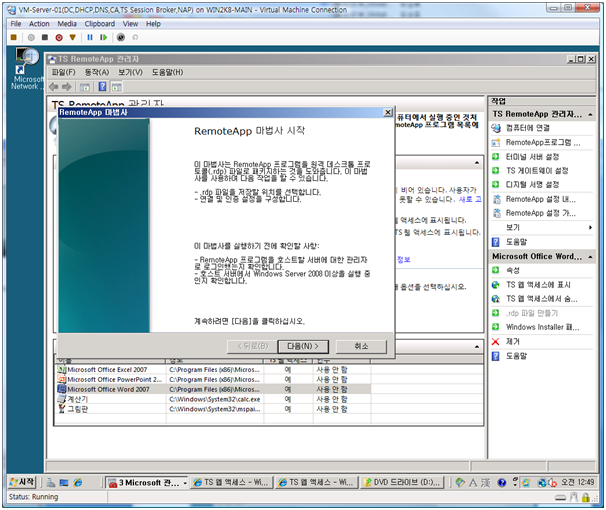The height and width of the screenshot is (510, 606).
Task: Expand the 보기 submenu arrow
Action: tap(590, 228)
